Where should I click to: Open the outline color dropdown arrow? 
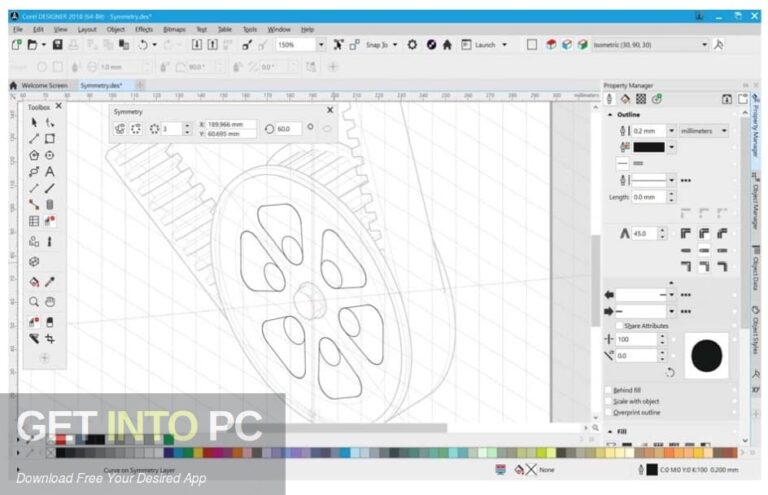tap(672, 147)
